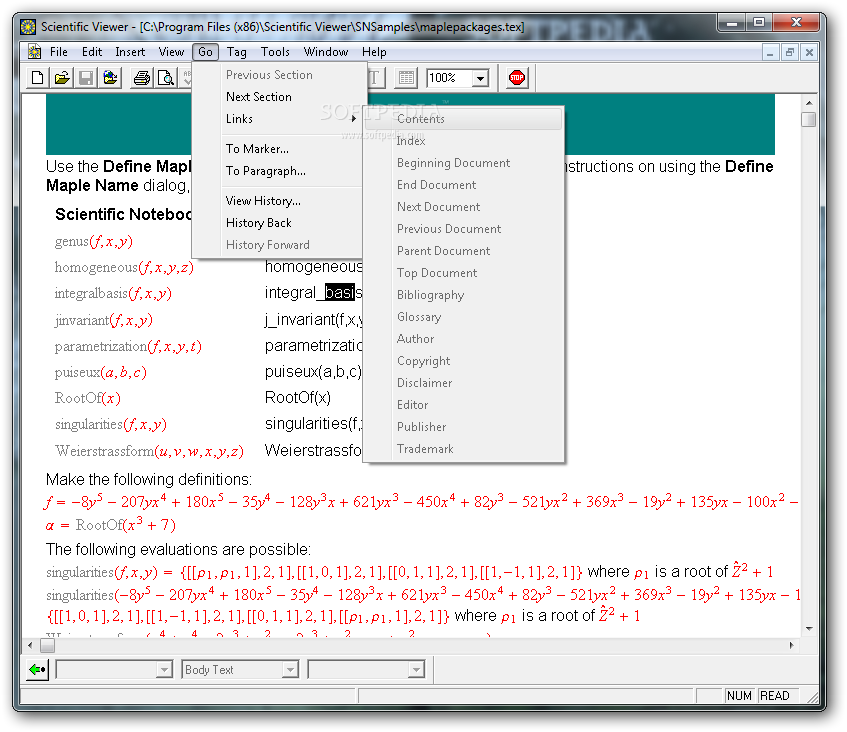The width and height of the screenshot is (847, 732).
Task: Minimize the inner document window
Action: tap(770, 52)
